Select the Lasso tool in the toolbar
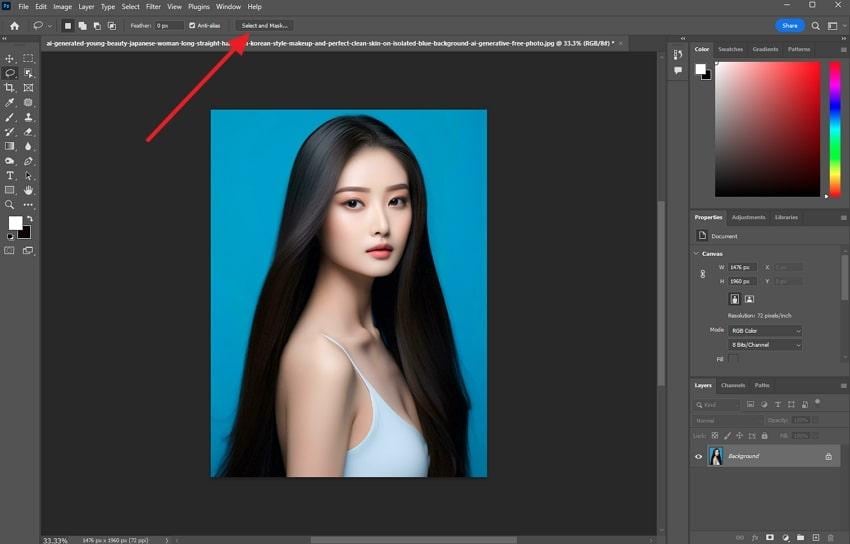The height and width of the screenshot is (544, 850). (x=10, y=73)
